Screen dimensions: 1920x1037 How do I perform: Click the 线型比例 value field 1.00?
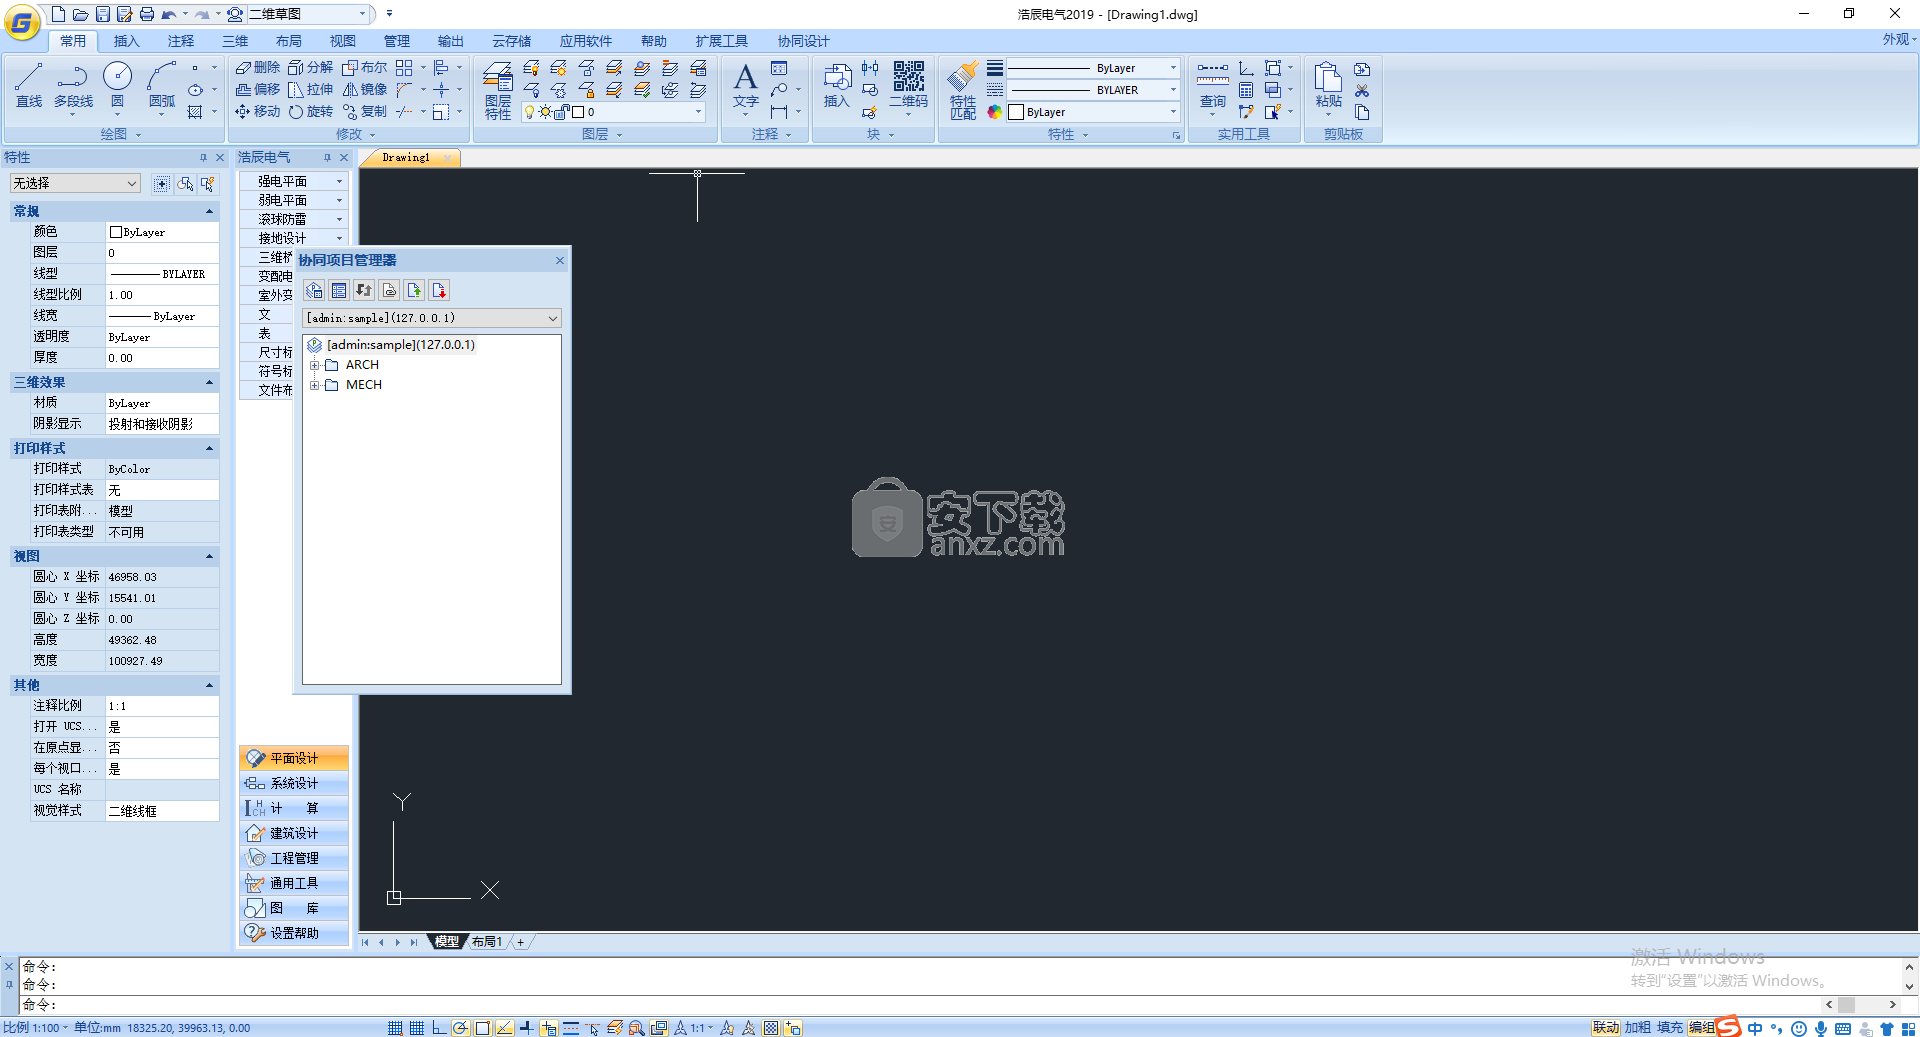(x=162, y=295)
